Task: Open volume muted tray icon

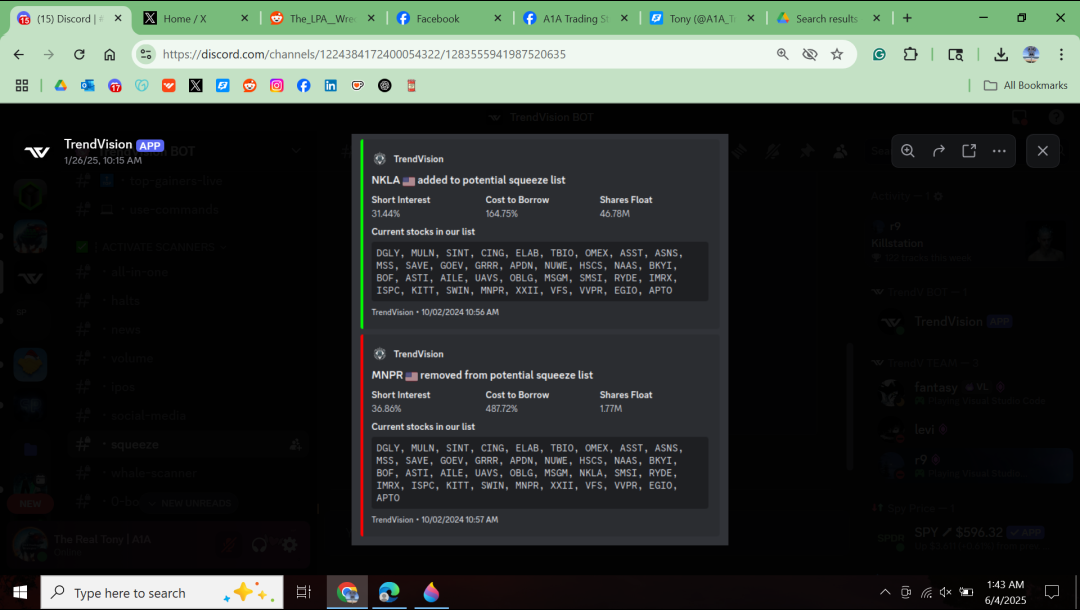Action: [x=946, y=592]
